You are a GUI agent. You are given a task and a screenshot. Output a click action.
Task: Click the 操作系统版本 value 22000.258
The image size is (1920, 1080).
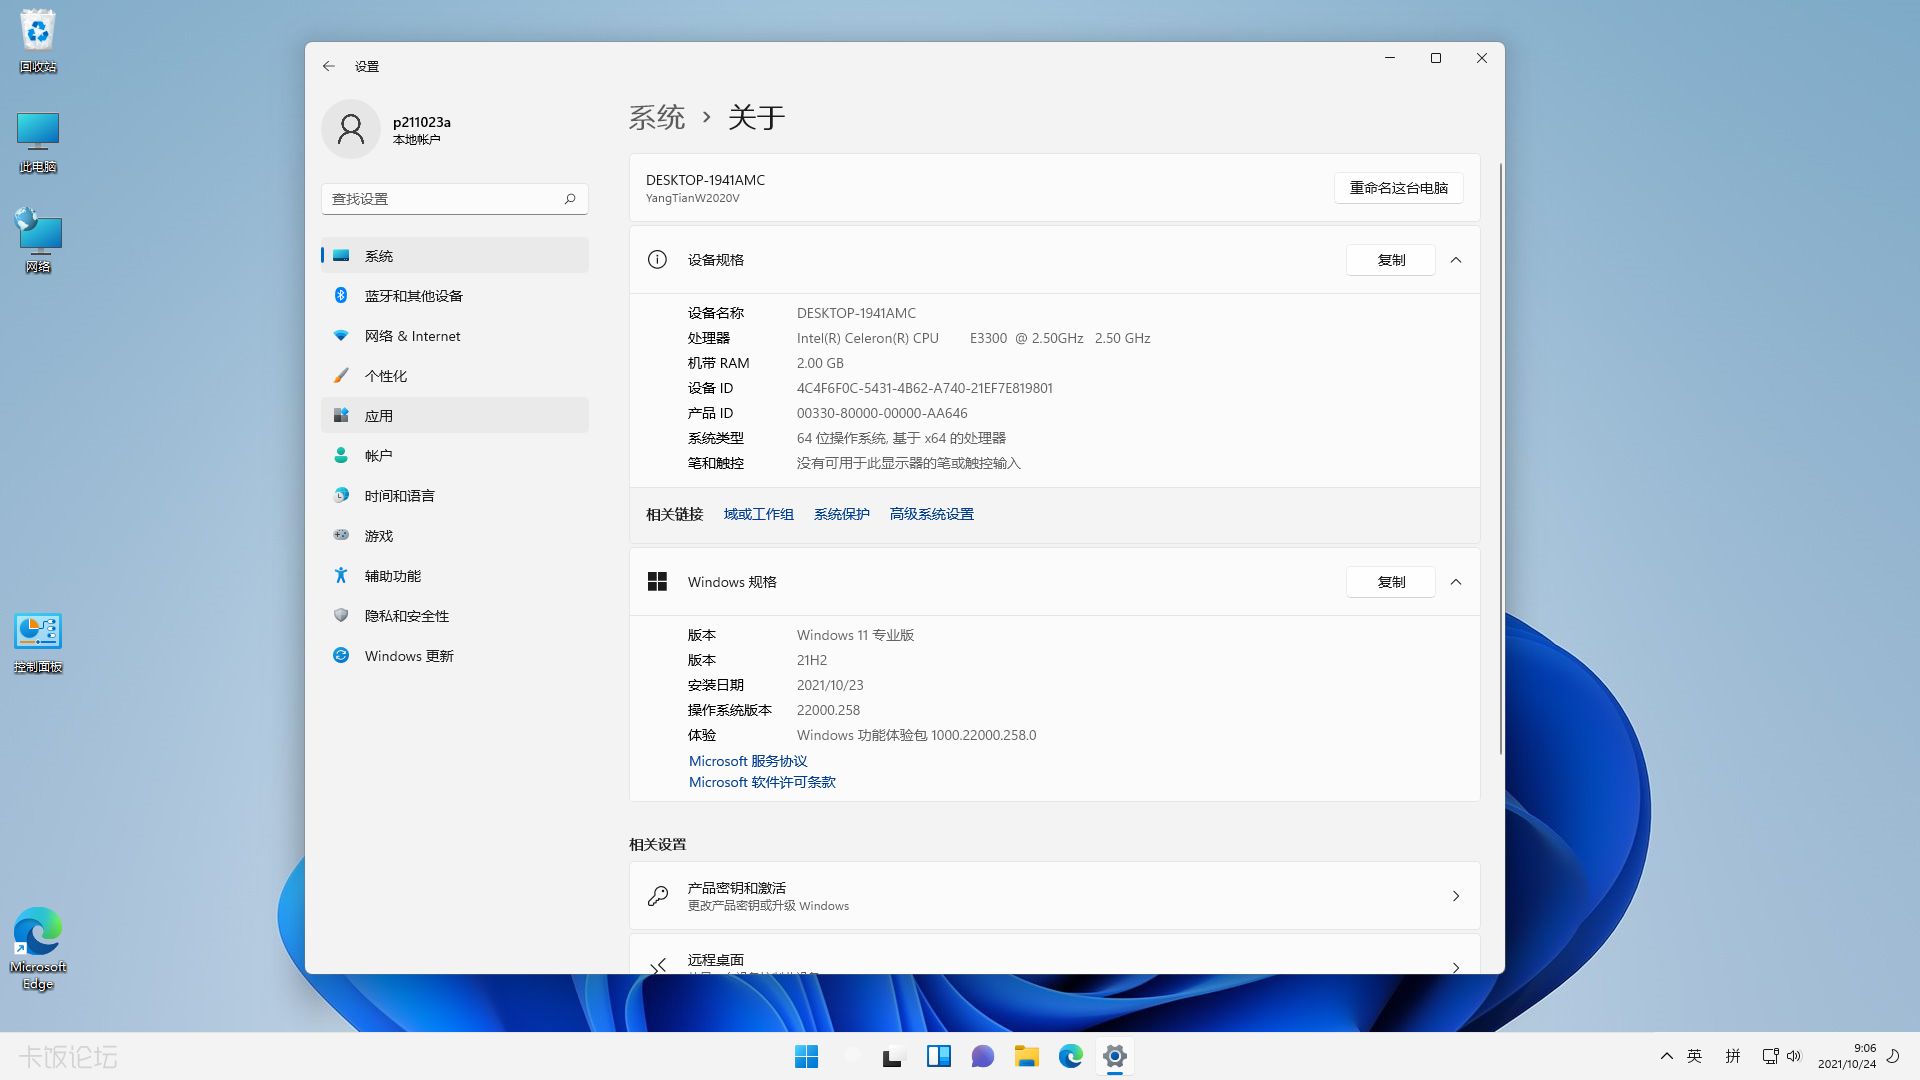coord(828,710)
